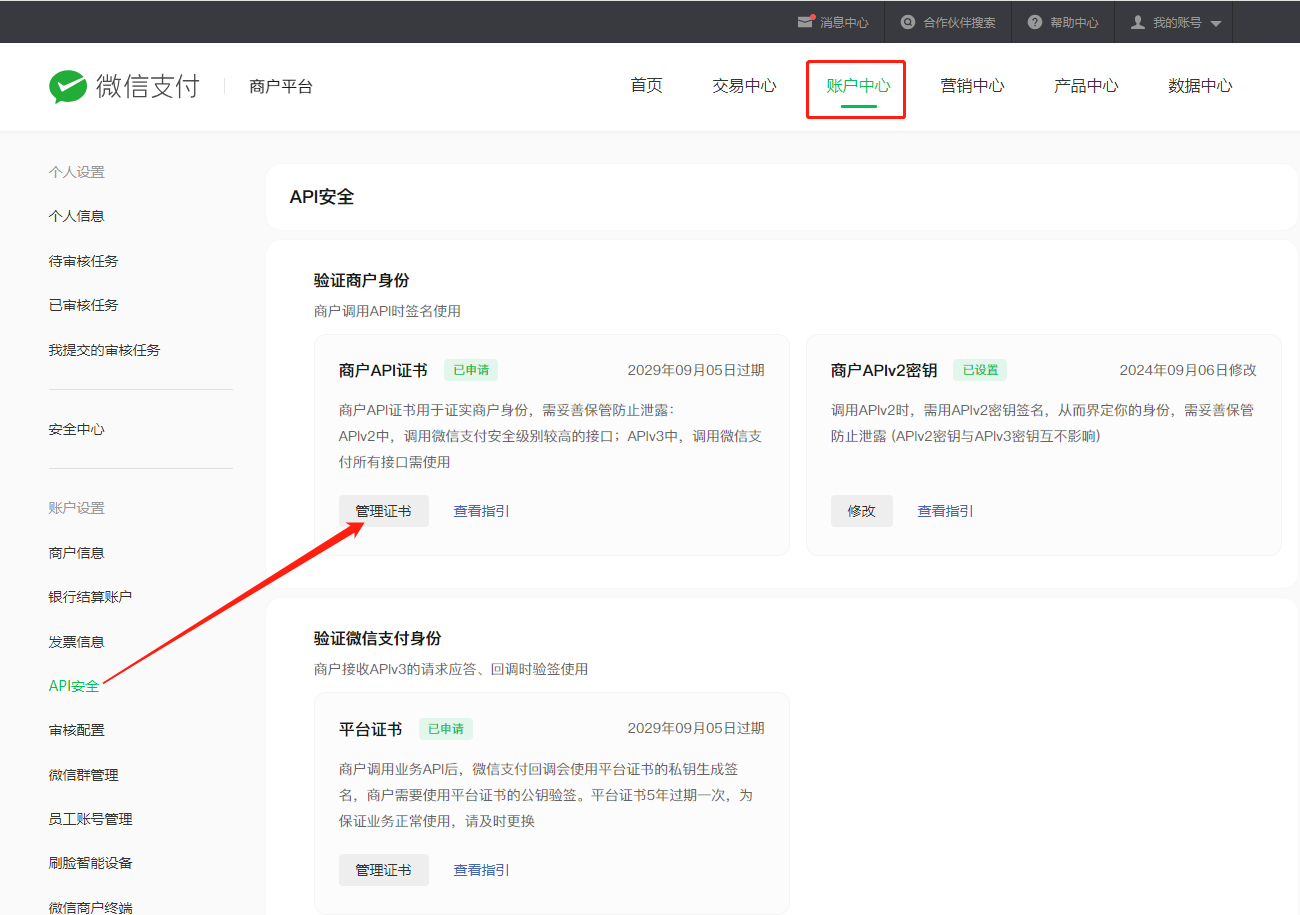This screenshot has width=1300, height=915.
Task: Click the WeChat Pay logo
Action: (124, 86)
